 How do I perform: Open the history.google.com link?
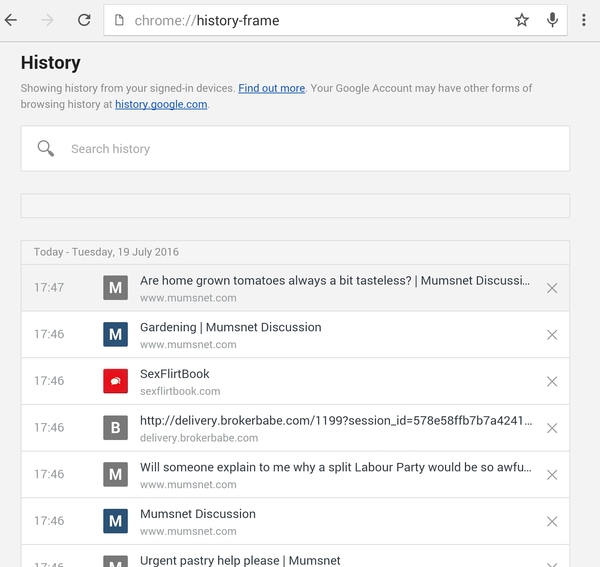[161, 104]
